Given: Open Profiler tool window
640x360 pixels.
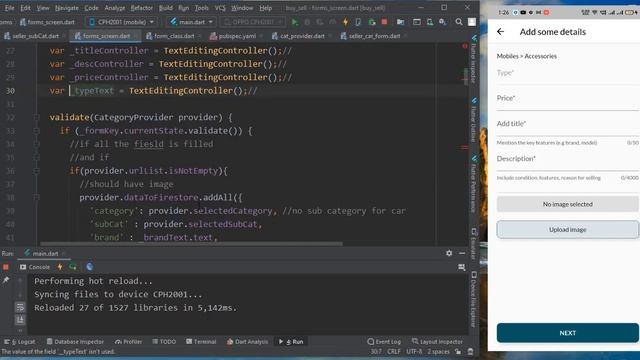Looking at the screenshot, I should pyautogui.click(x=128, y=342).
